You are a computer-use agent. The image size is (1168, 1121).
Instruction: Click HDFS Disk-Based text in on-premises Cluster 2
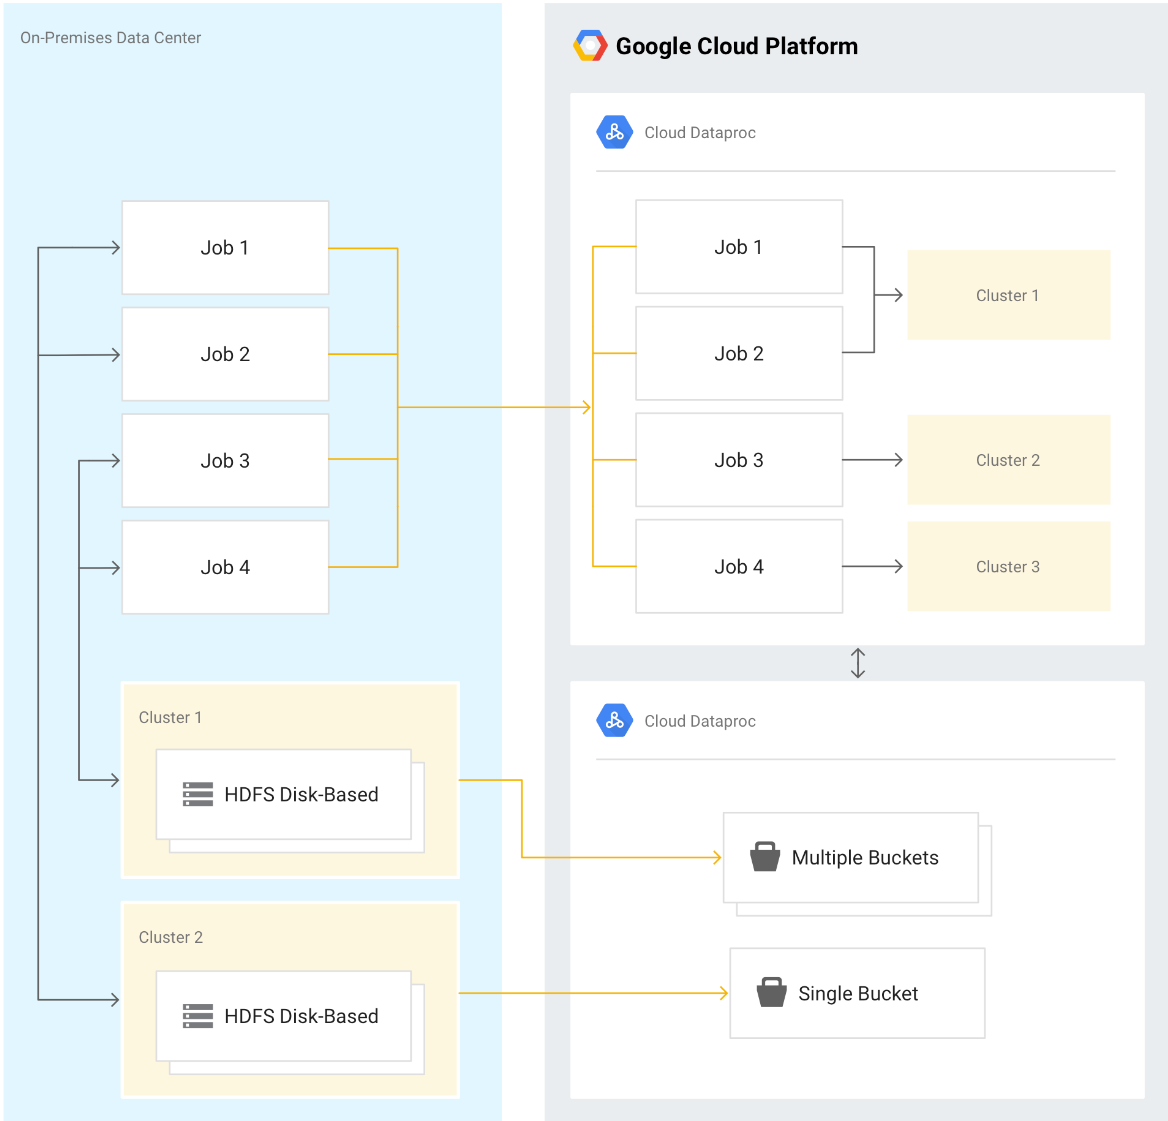tap(301, 1016)
